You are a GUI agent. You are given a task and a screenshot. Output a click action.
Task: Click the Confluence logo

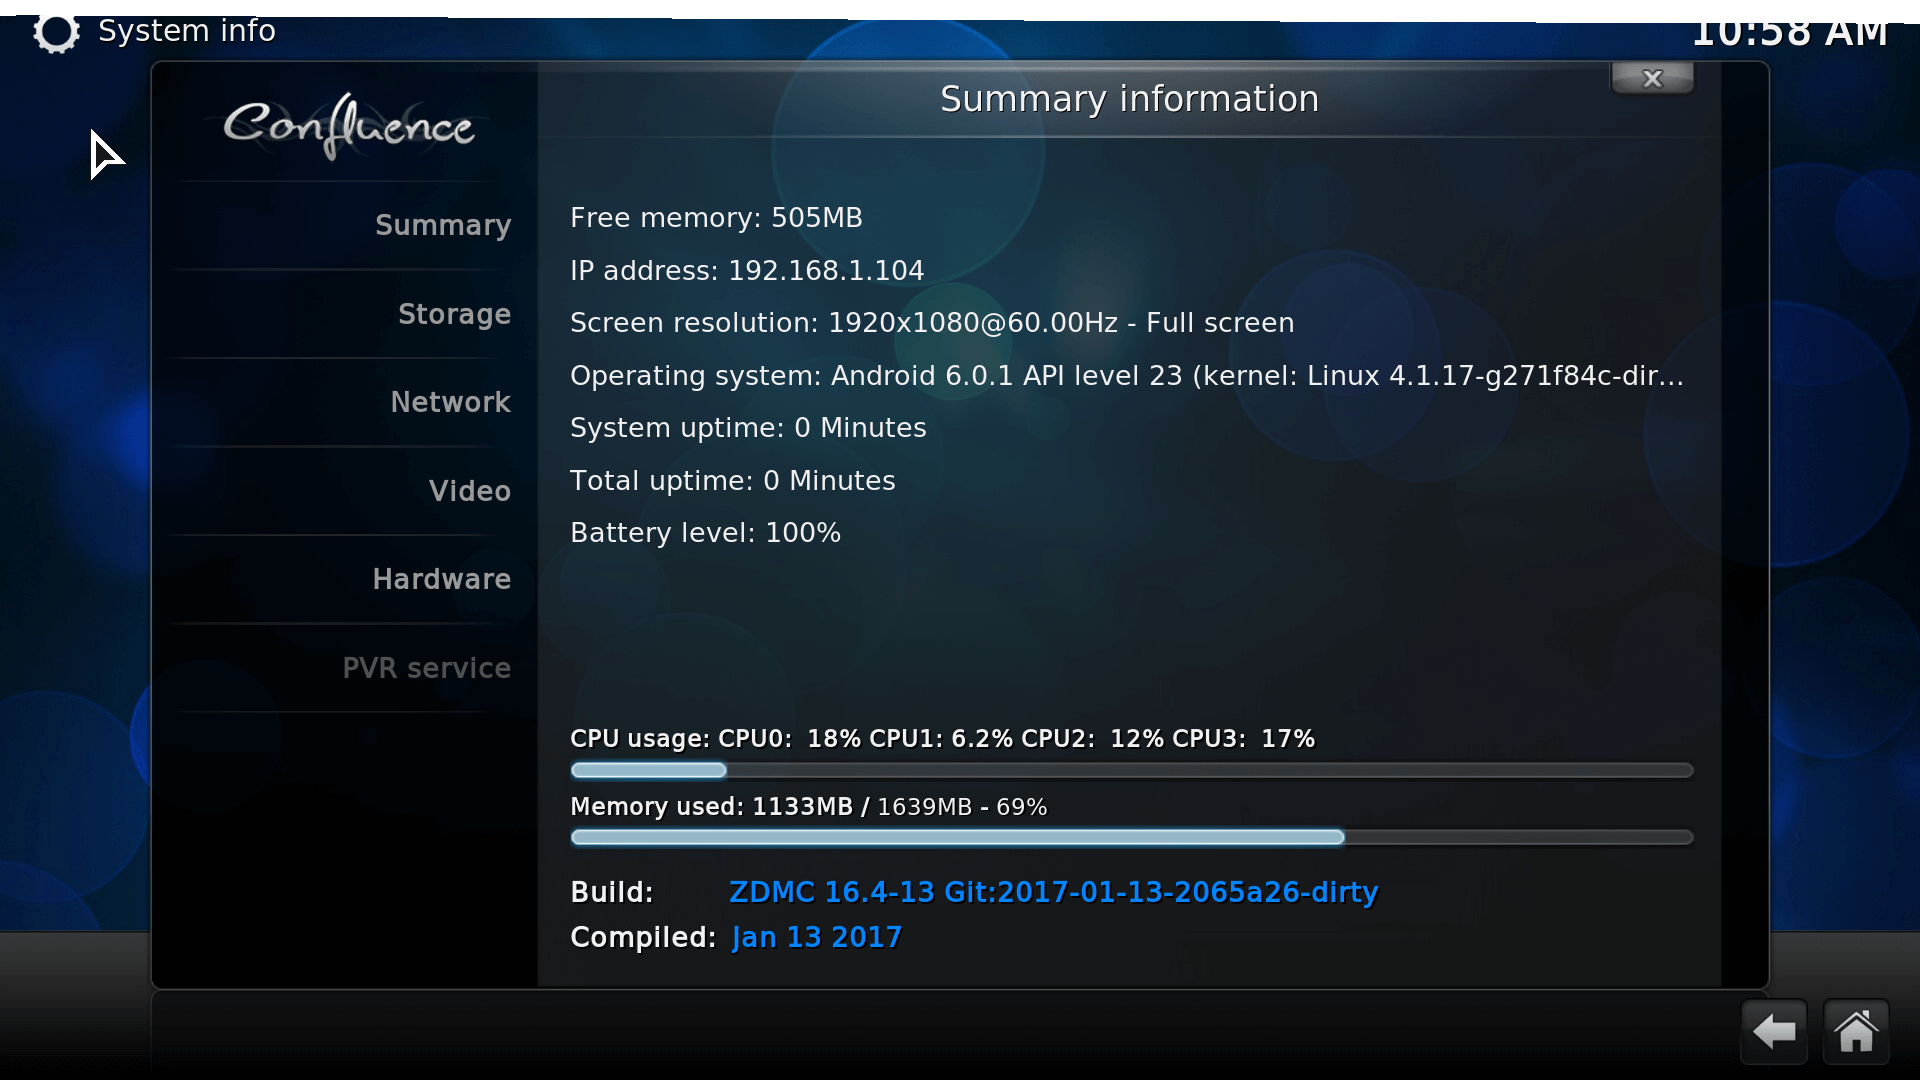[348, 126]
